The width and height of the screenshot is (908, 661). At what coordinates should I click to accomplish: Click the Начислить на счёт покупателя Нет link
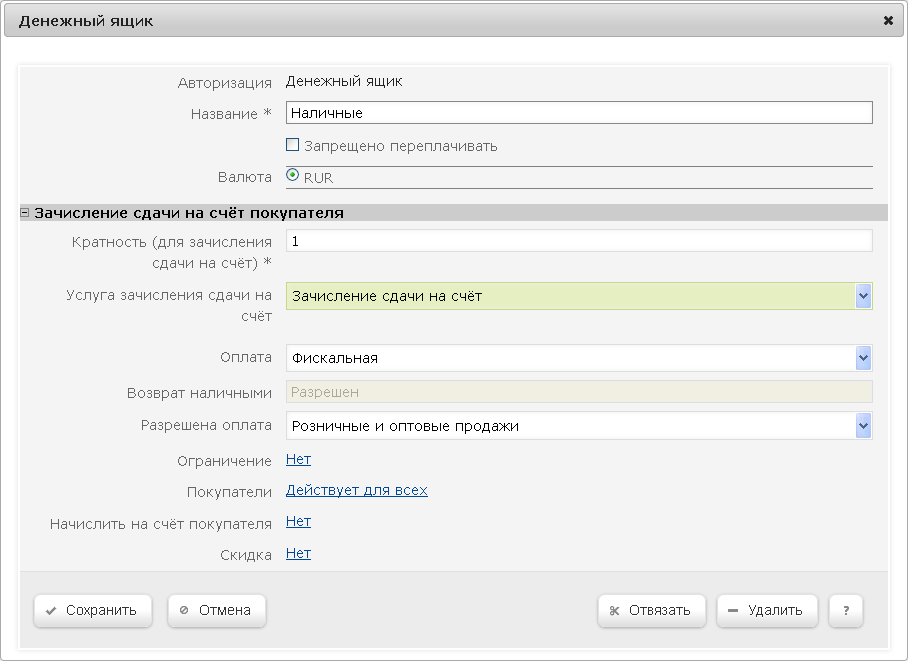point(298,522)
